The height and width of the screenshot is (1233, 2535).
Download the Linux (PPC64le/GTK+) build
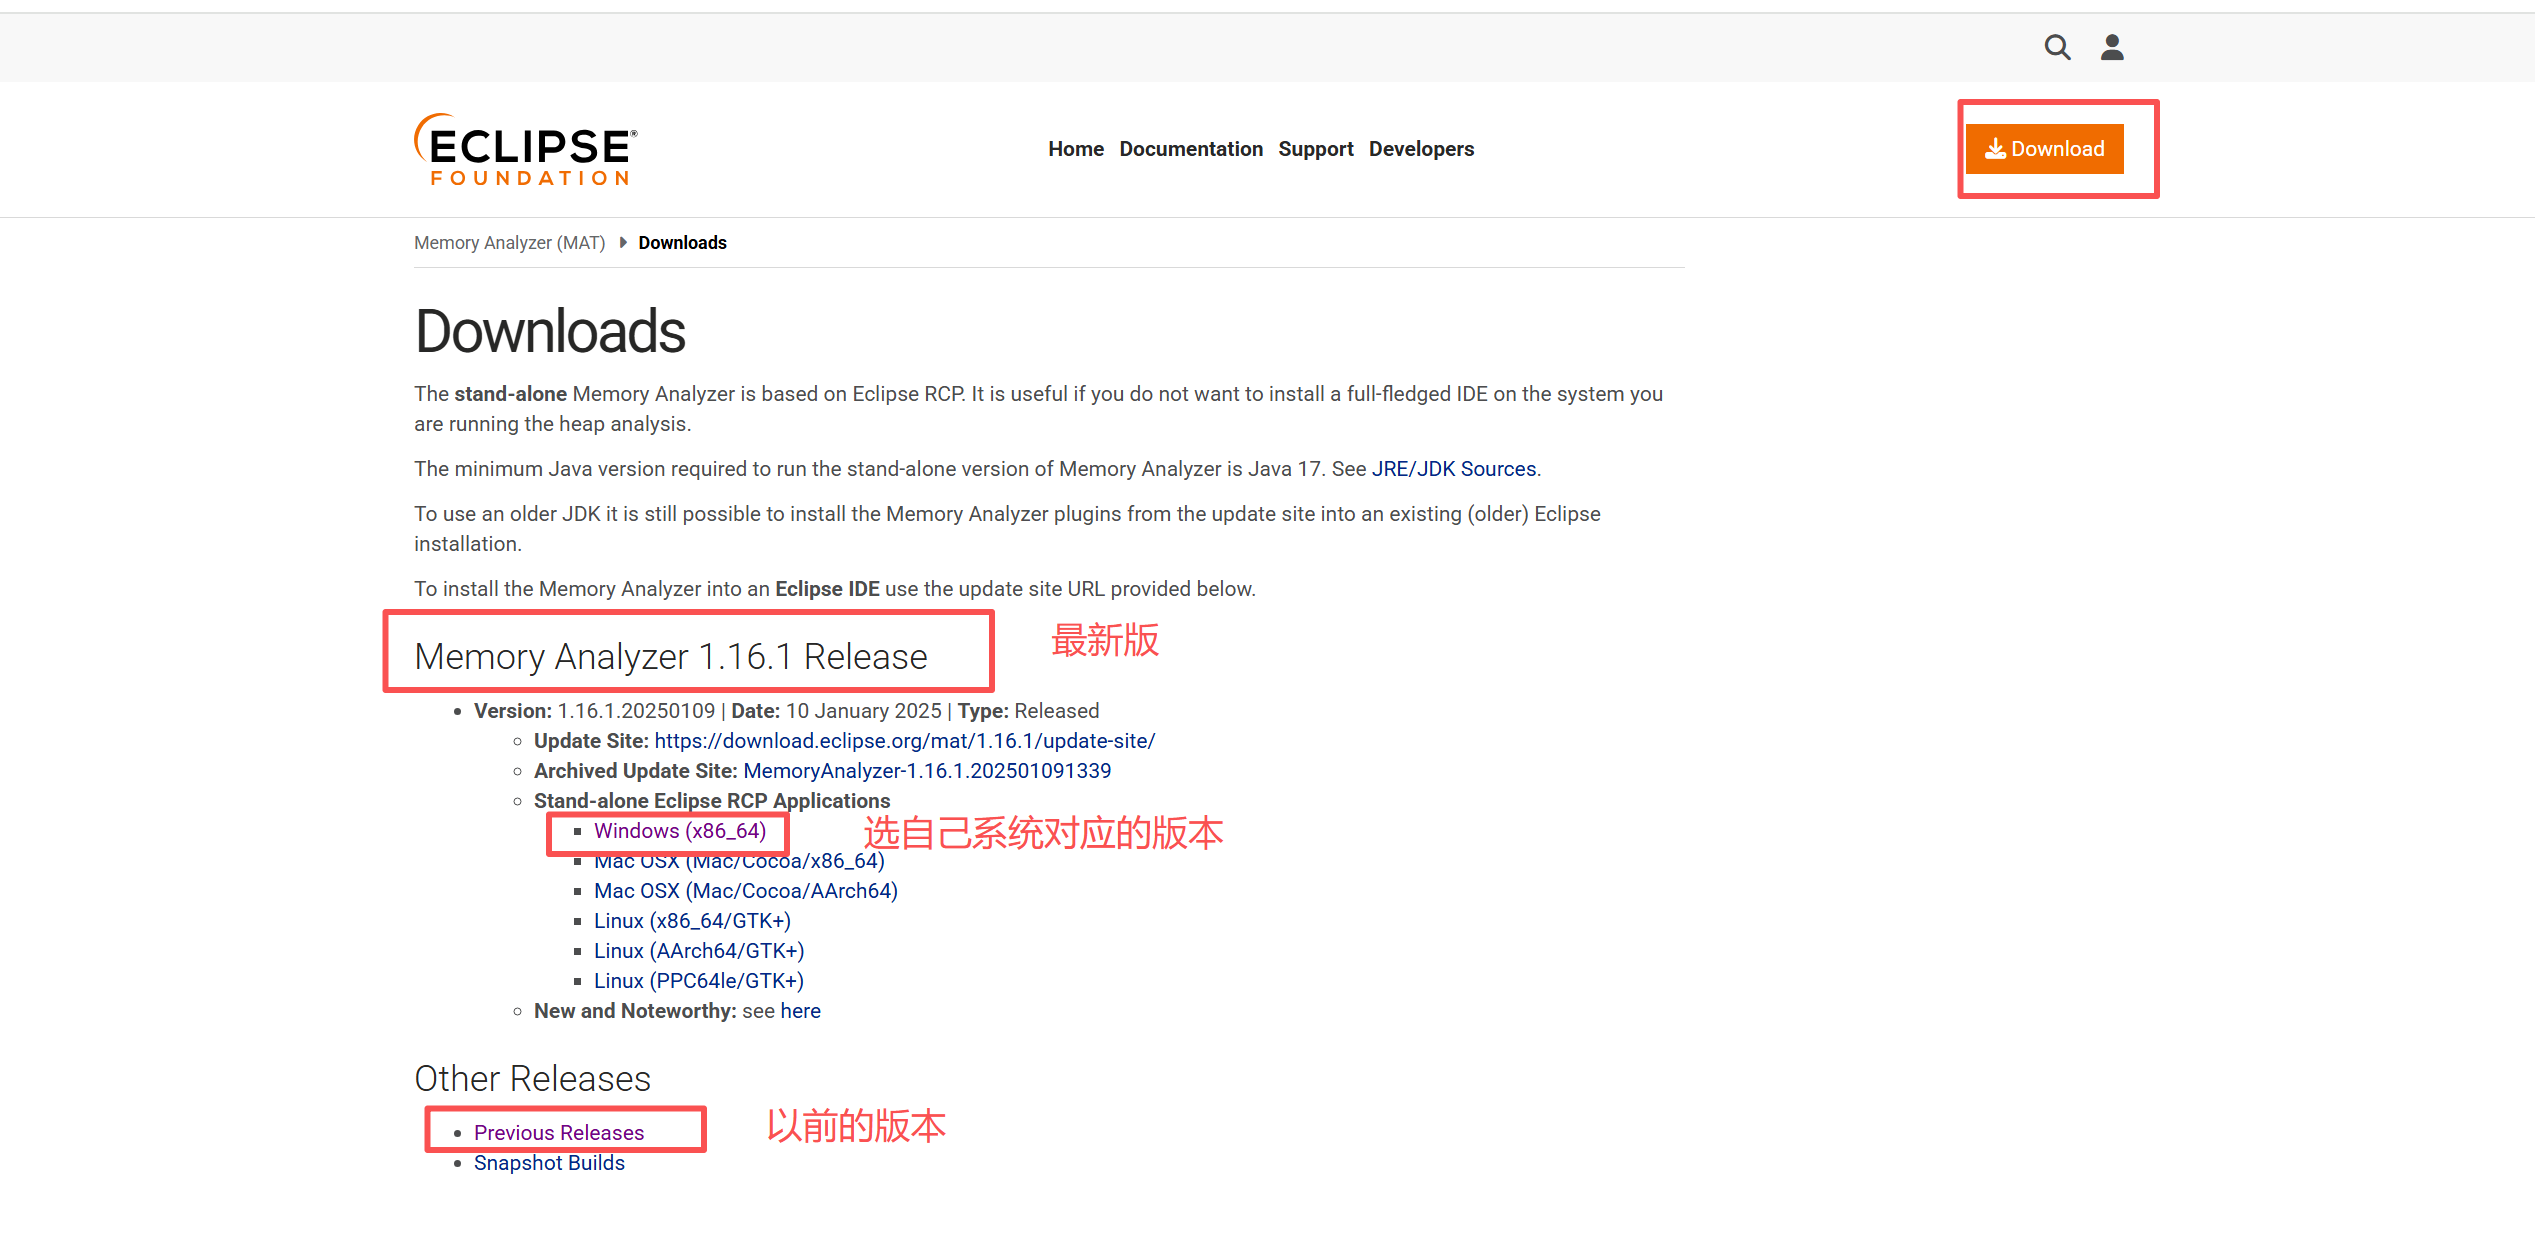[698, 981]
